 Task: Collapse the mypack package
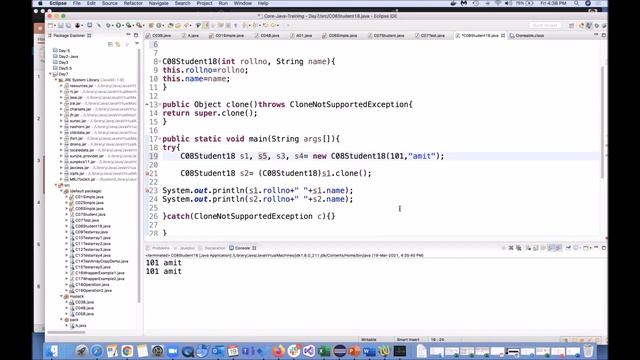[x=61, y=296]
